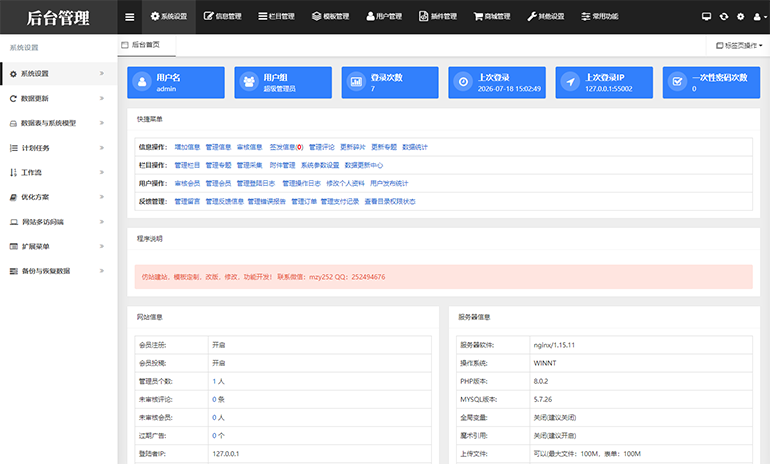Open the 信息管理 top menu
Screen dimensions: 770x464
pos(222,17)
